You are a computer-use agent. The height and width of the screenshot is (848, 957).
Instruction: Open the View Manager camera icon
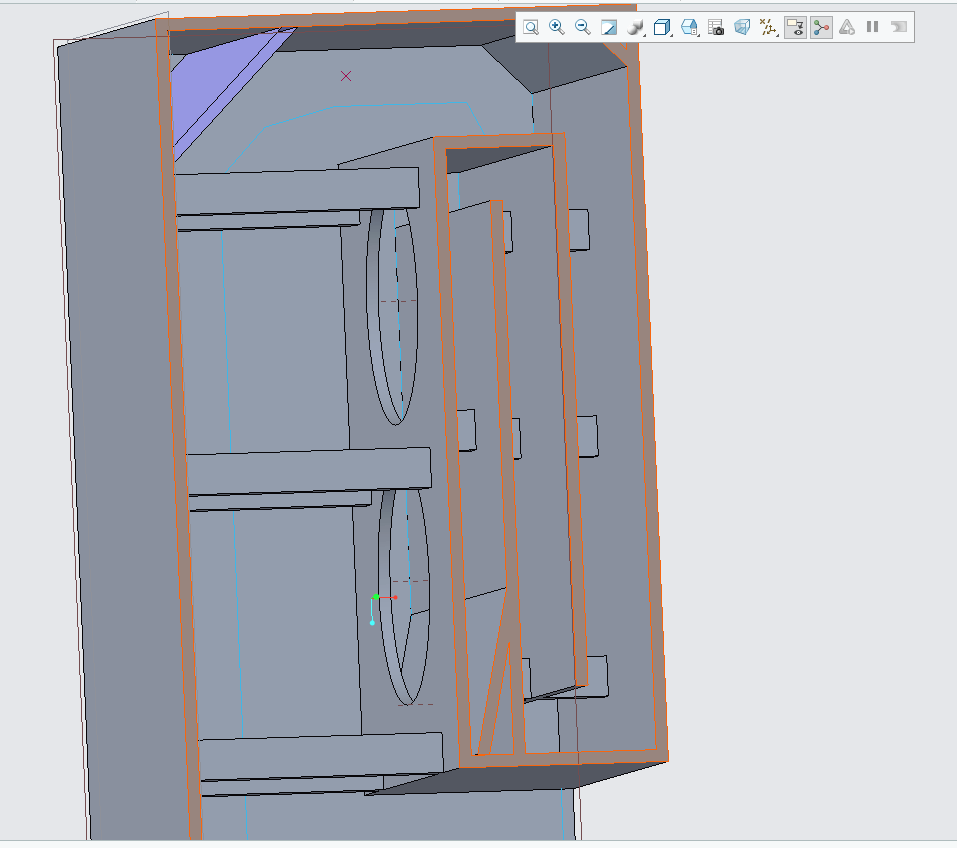pos(716,27)
